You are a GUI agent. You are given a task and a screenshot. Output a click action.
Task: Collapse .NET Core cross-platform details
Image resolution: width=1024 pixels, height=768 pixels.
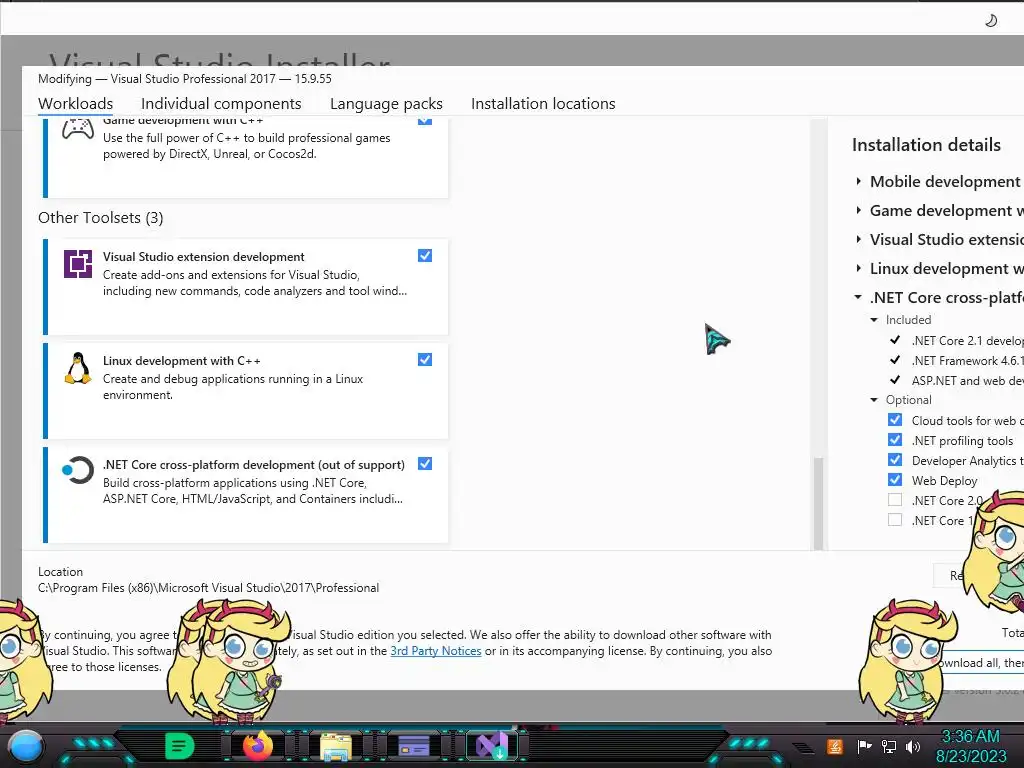coord(858,297)
